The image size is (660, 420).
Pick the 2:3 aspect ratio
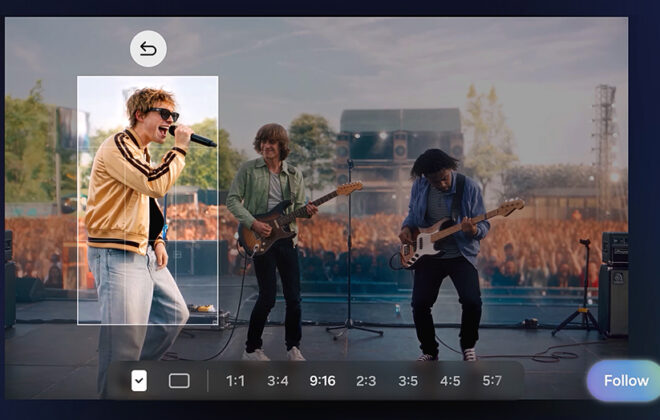(x=366, y=381)
